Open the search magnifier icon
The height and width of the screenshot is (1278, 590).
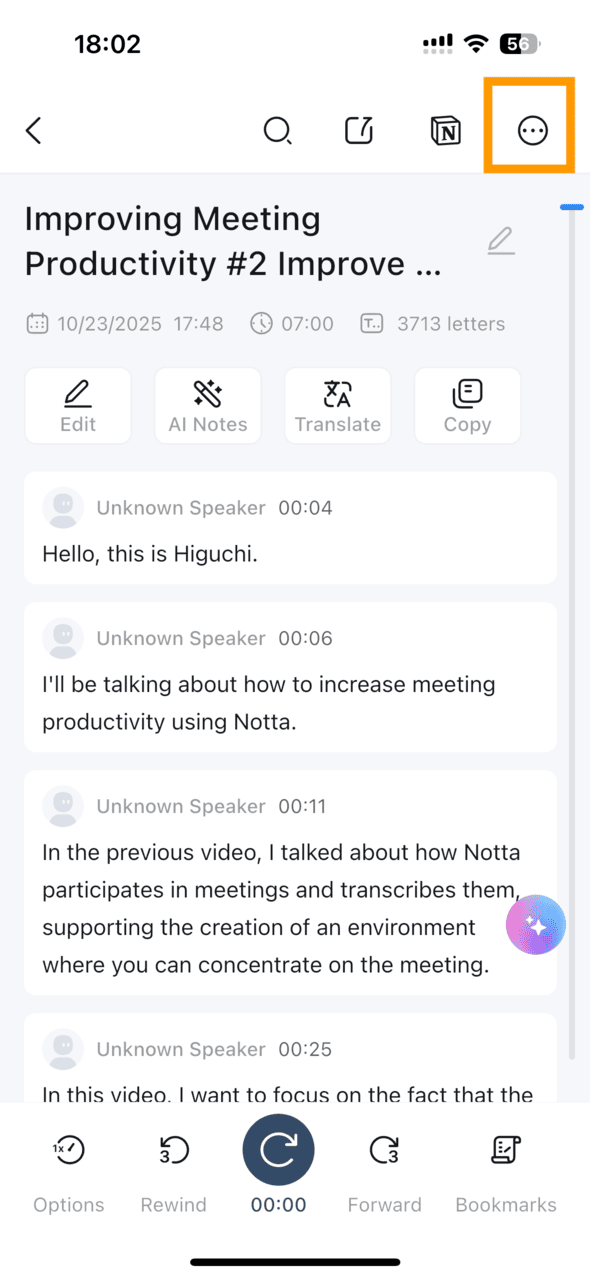[x=277, y=131]
